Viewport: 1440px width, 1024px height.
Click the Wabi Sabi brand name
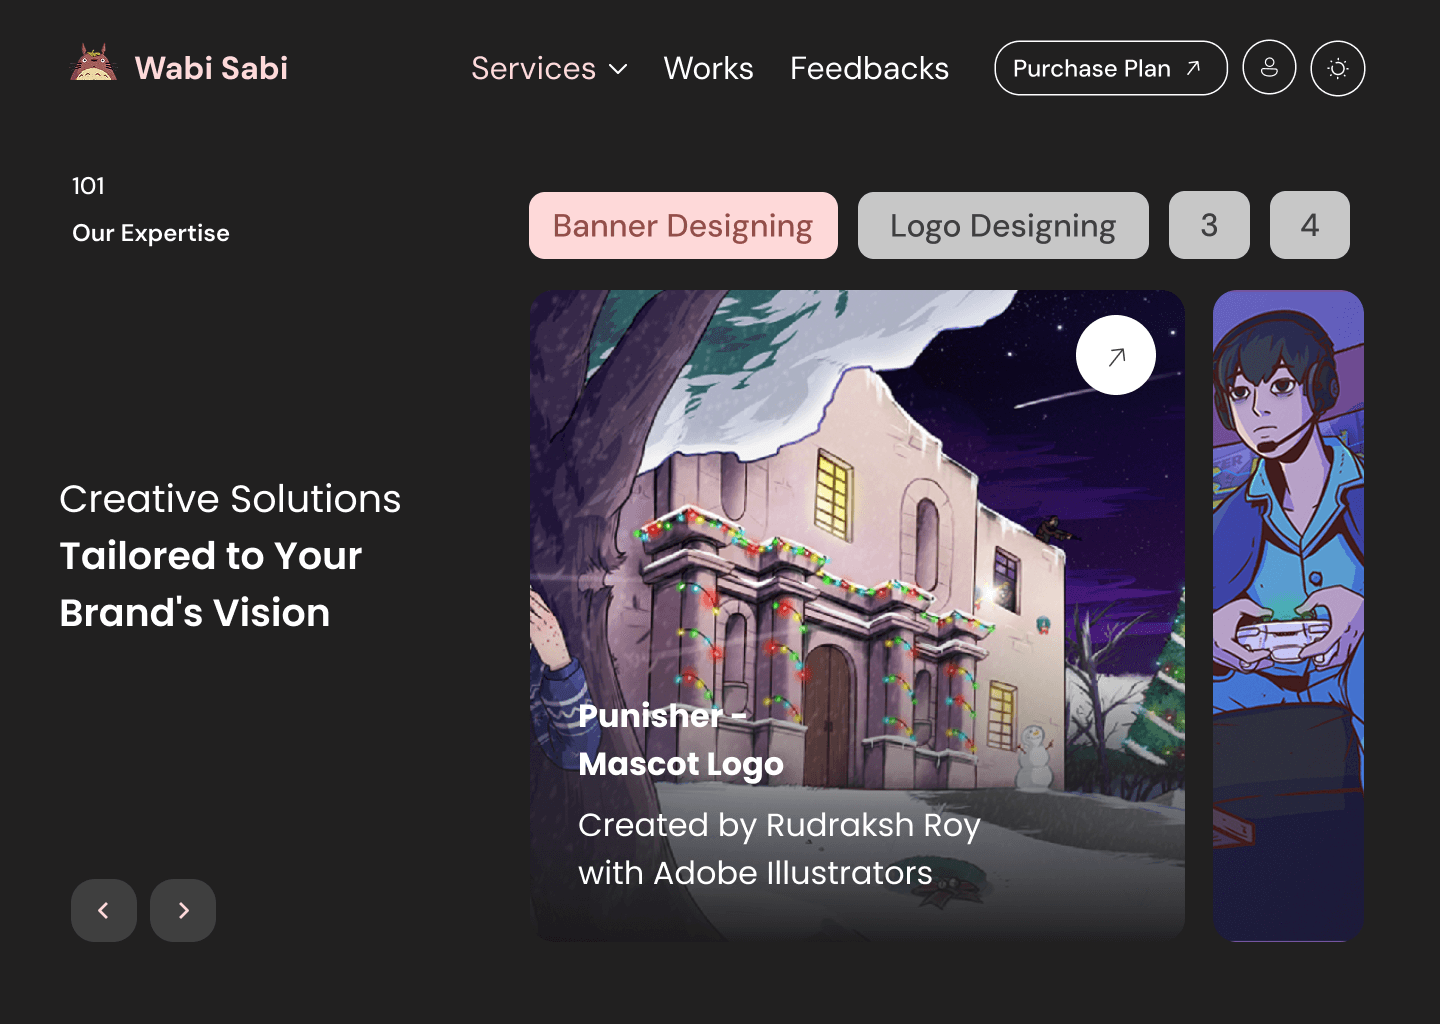tap(211, 68)
